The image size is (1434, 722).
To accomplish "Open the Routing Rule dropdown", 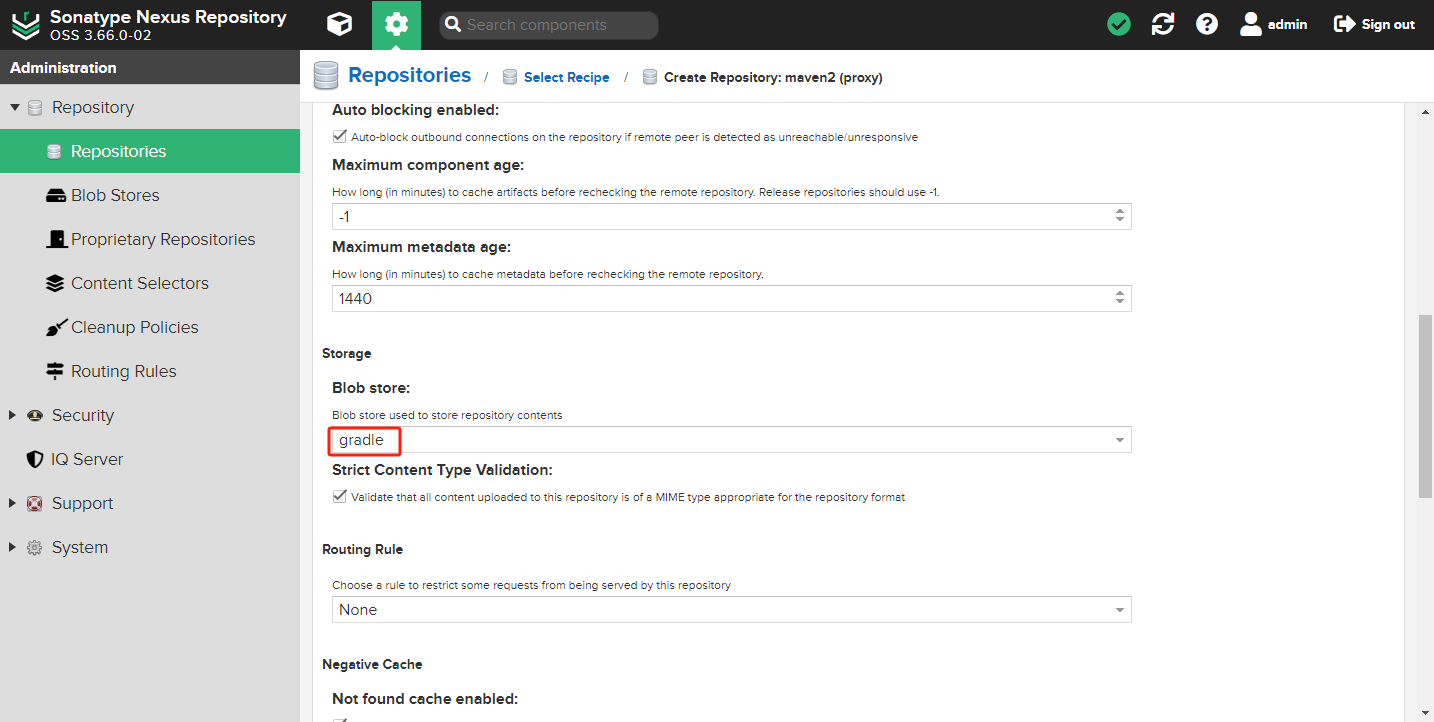I will (1119, 611).
